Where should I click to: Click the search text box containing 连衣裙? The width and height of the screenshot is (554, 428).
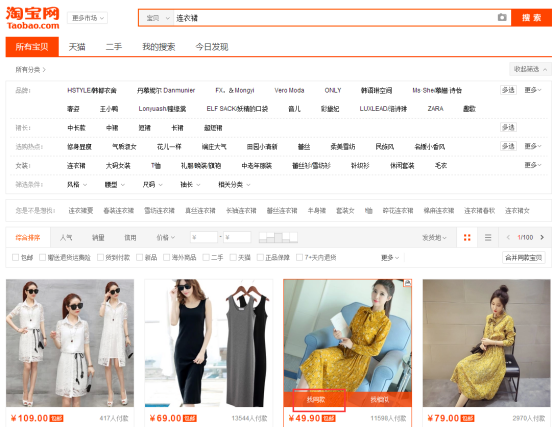335,18
